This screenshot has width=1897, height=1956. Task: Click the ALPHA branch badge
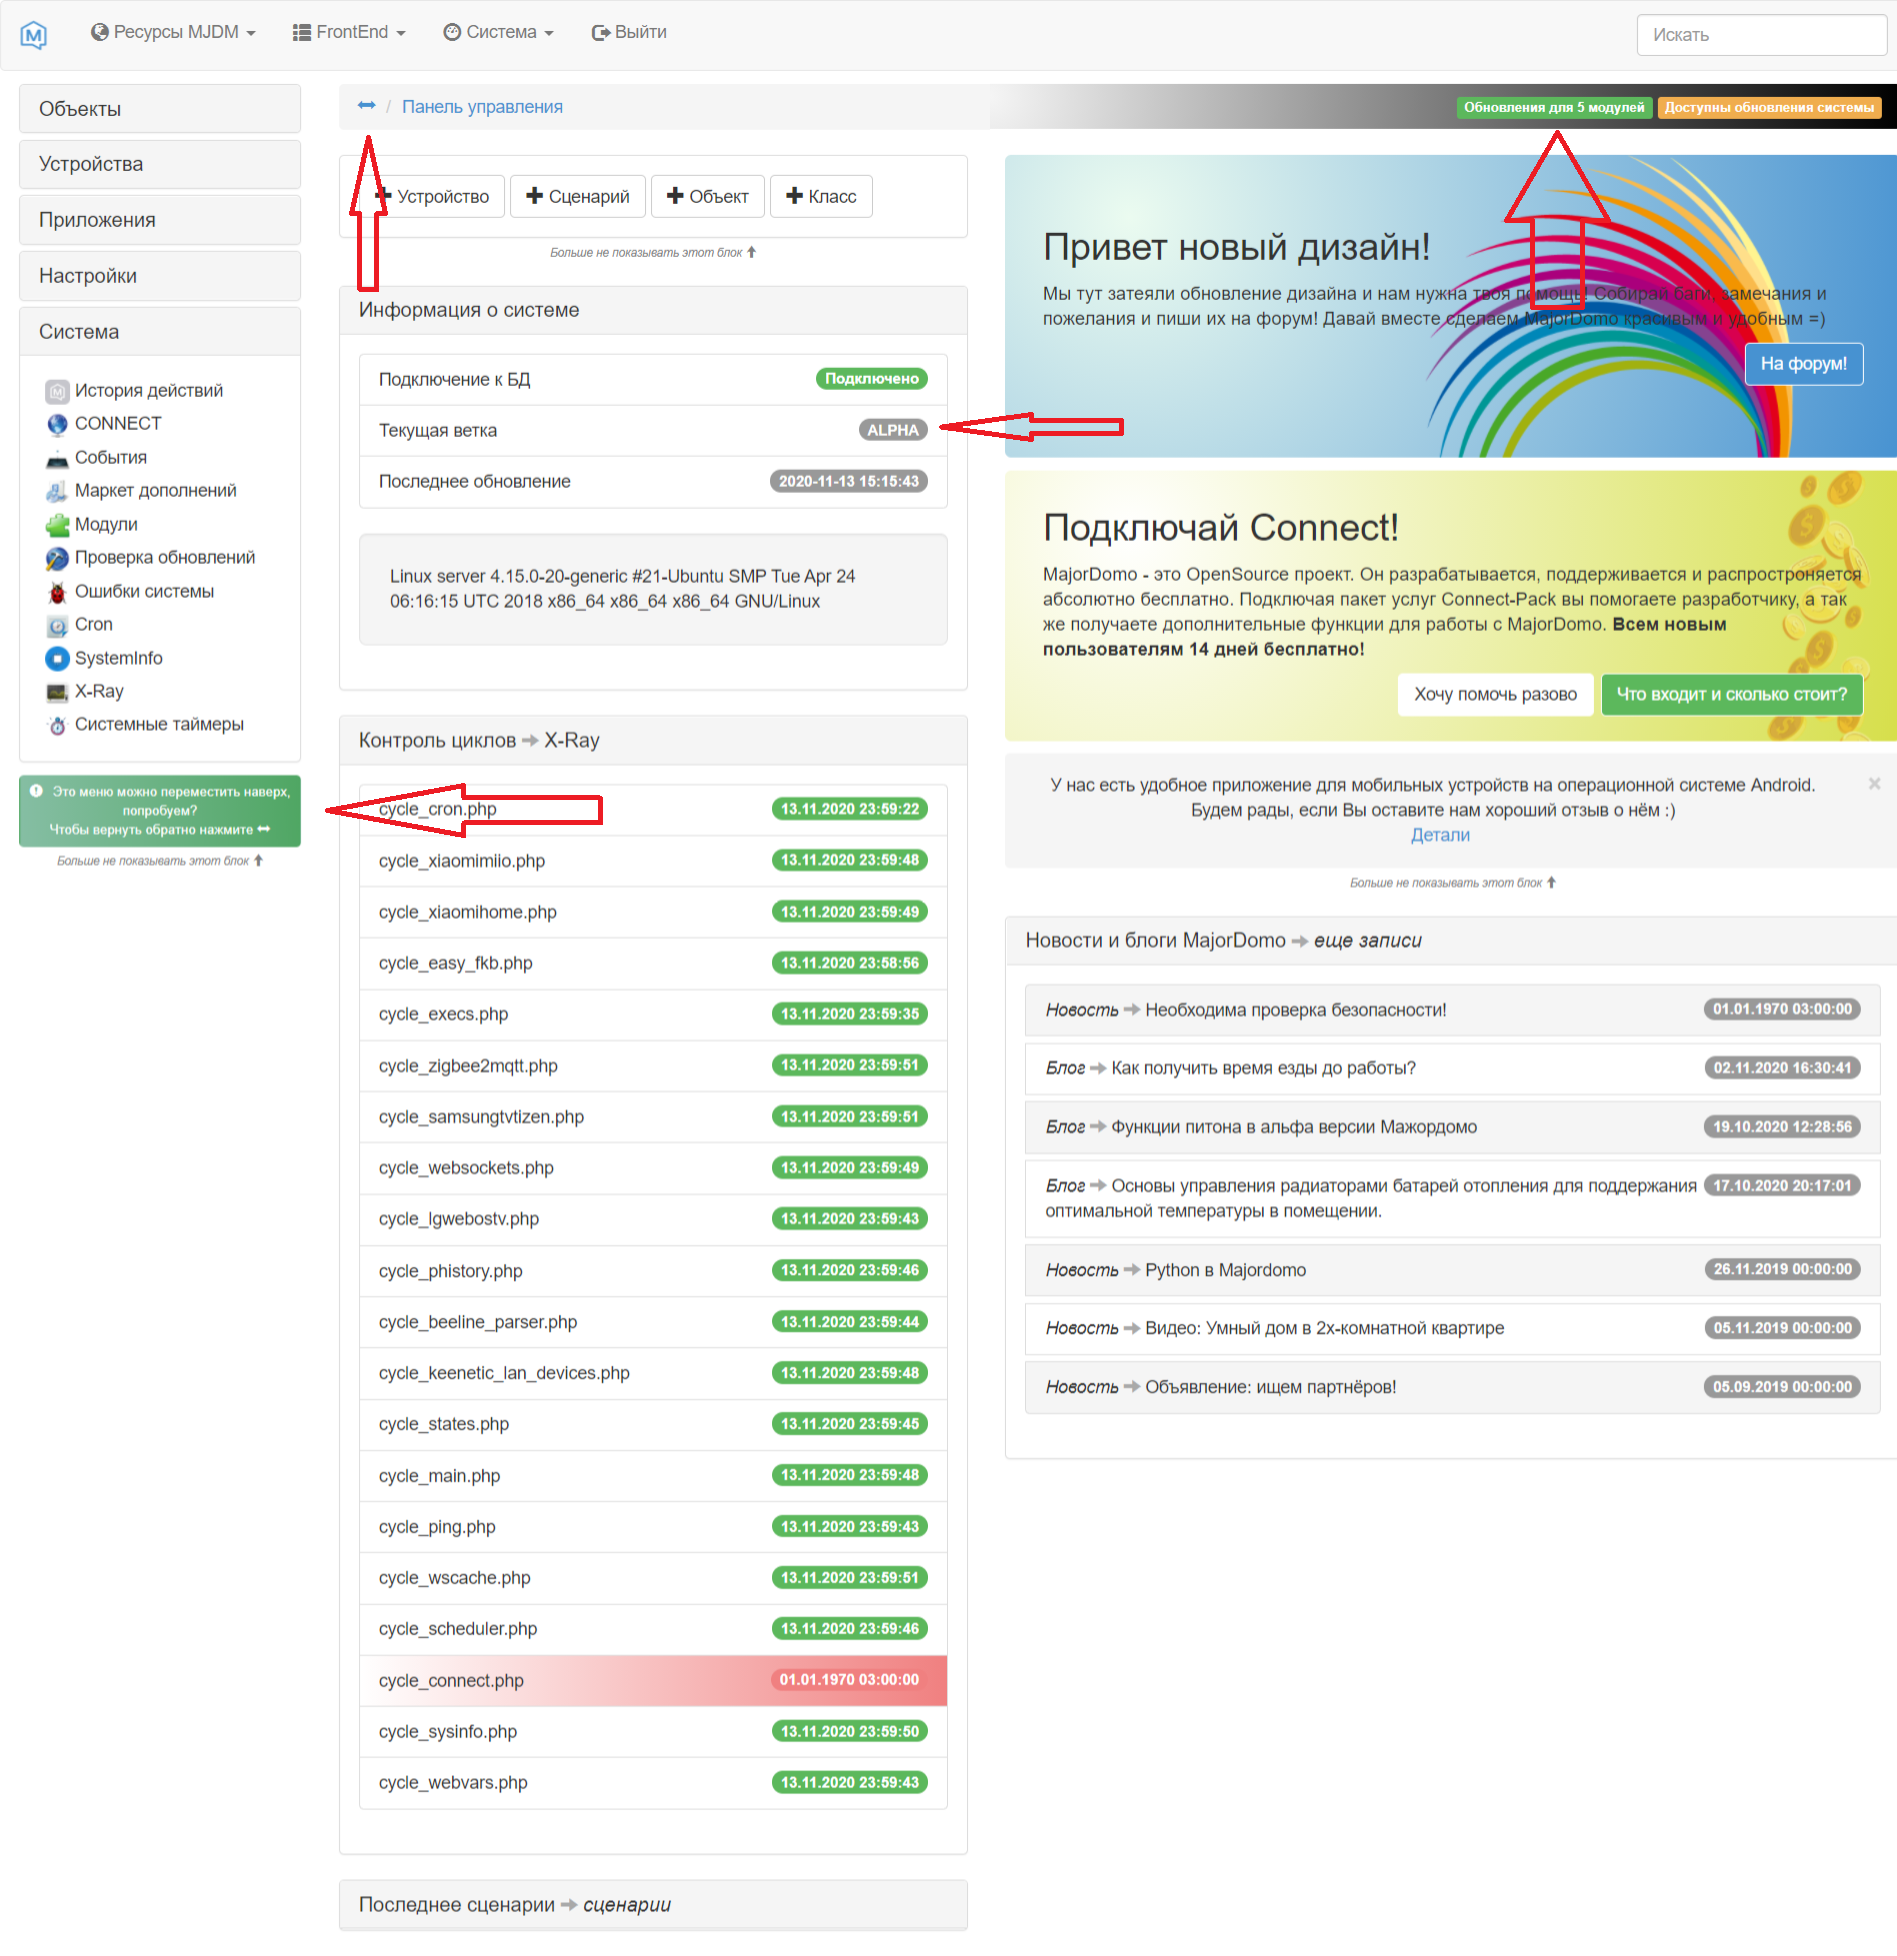pyautogui.click(x=893, y=430)
